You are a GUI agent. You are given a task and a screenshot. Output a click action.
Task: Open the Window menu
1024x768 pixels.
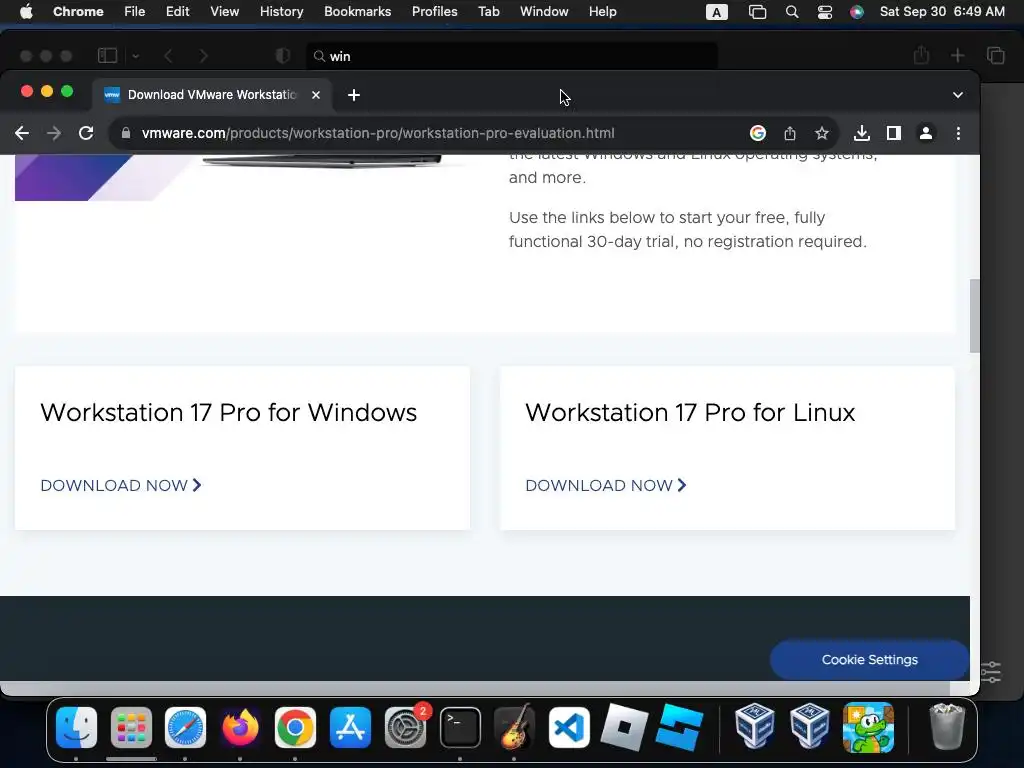tap(544, 12)
